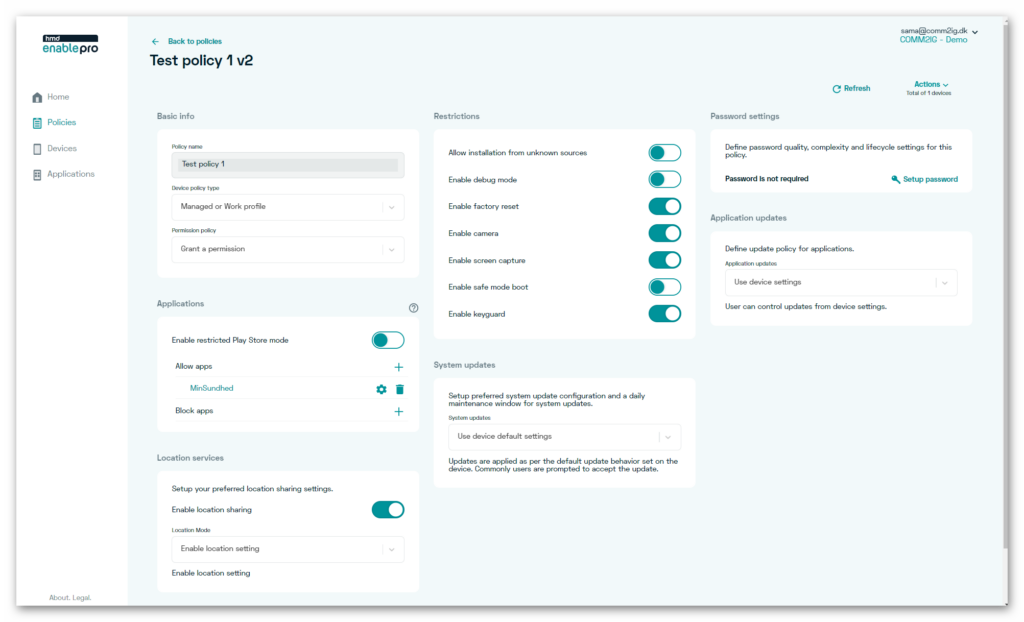
Task: Open MinSundhed app settings gear
Action: click(x=381, y=389)
